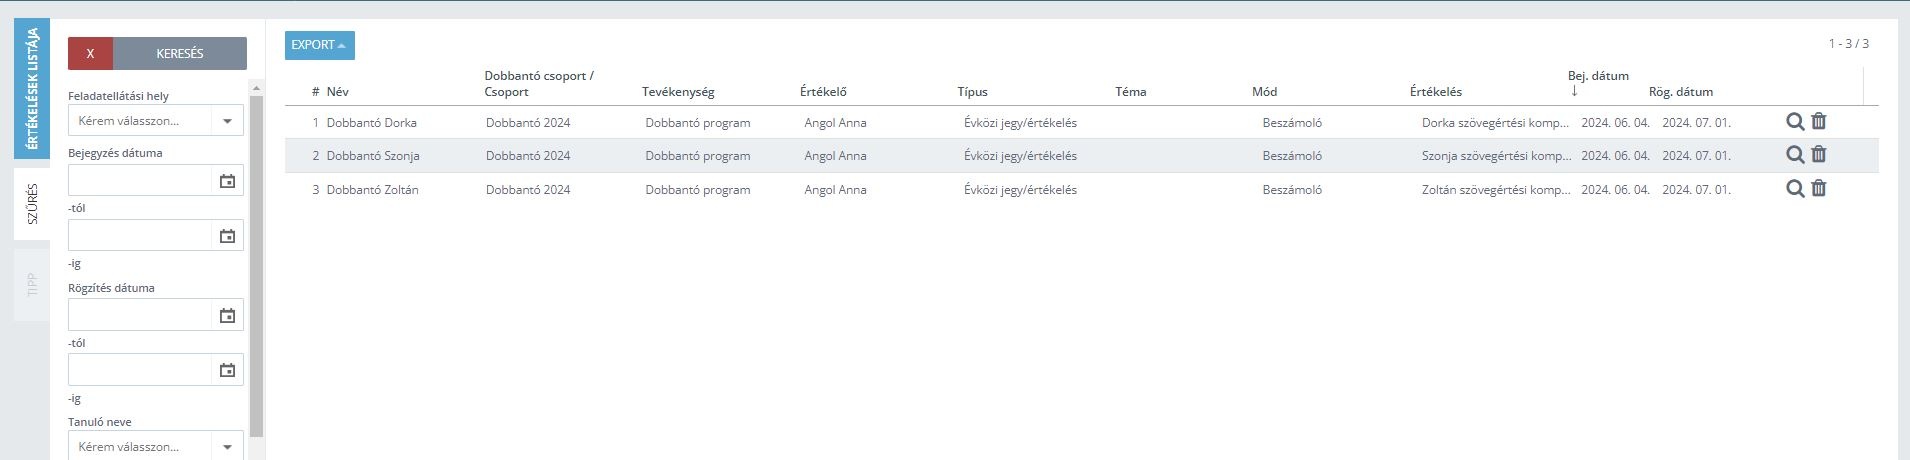The image size is (1910, 460).
Task: Switch to Értékelések listája tab
Action: point(32,88)
